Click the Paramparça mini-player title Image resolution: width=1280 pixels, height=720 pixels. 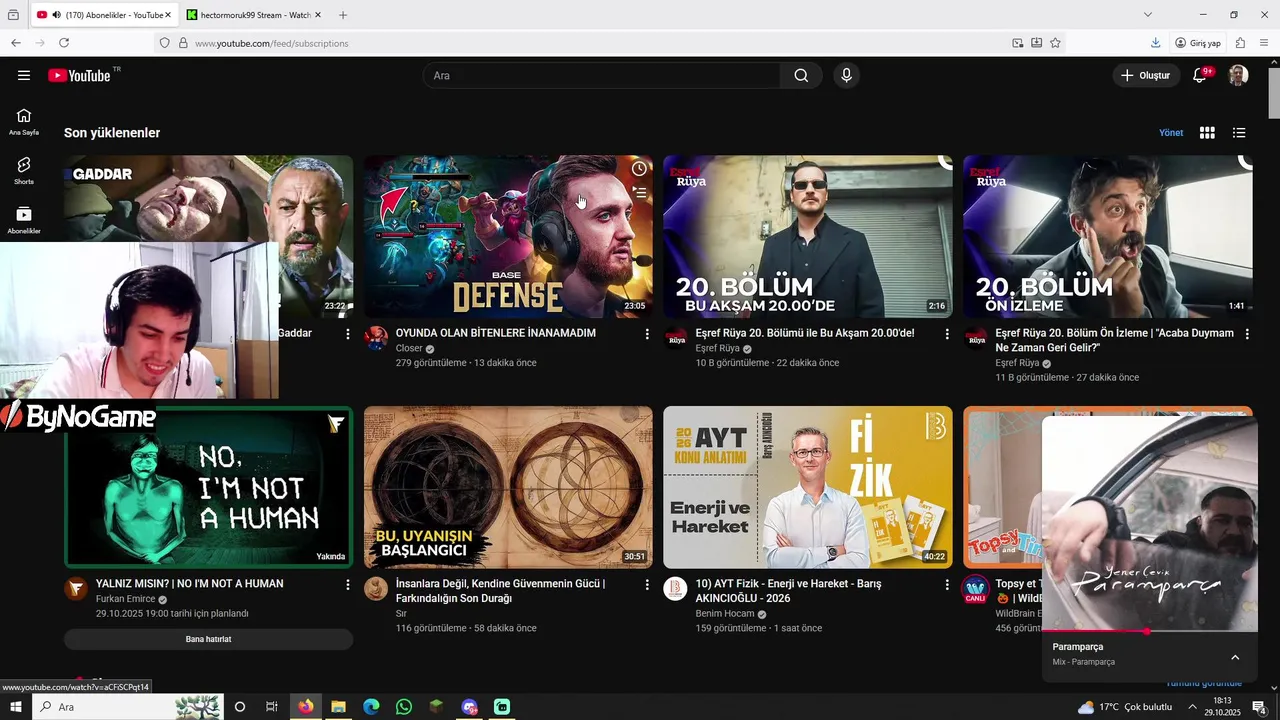[1078, 647]
